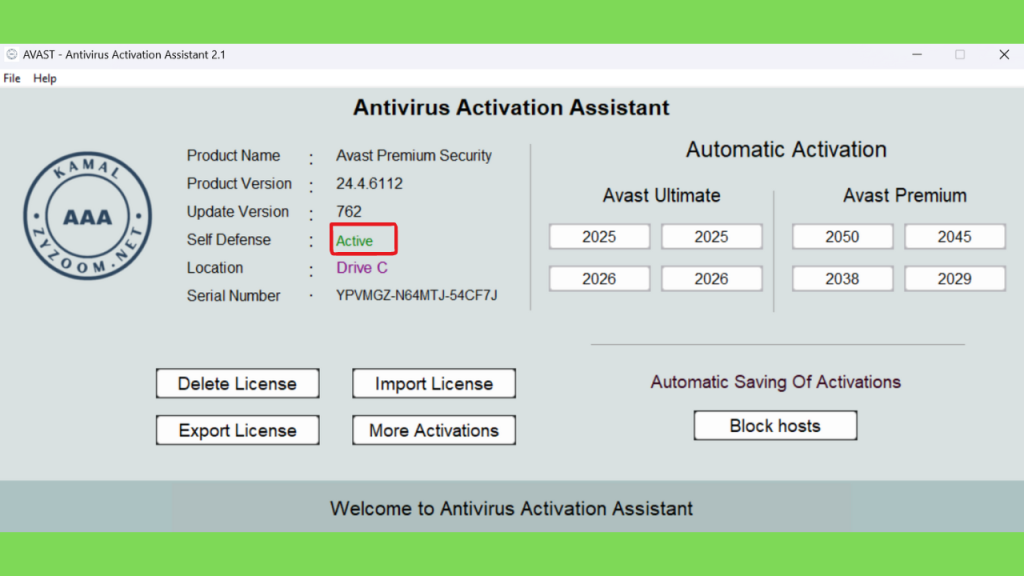Click the Import License button
Screen dimensions: 1024x576
tap(434, 383)
